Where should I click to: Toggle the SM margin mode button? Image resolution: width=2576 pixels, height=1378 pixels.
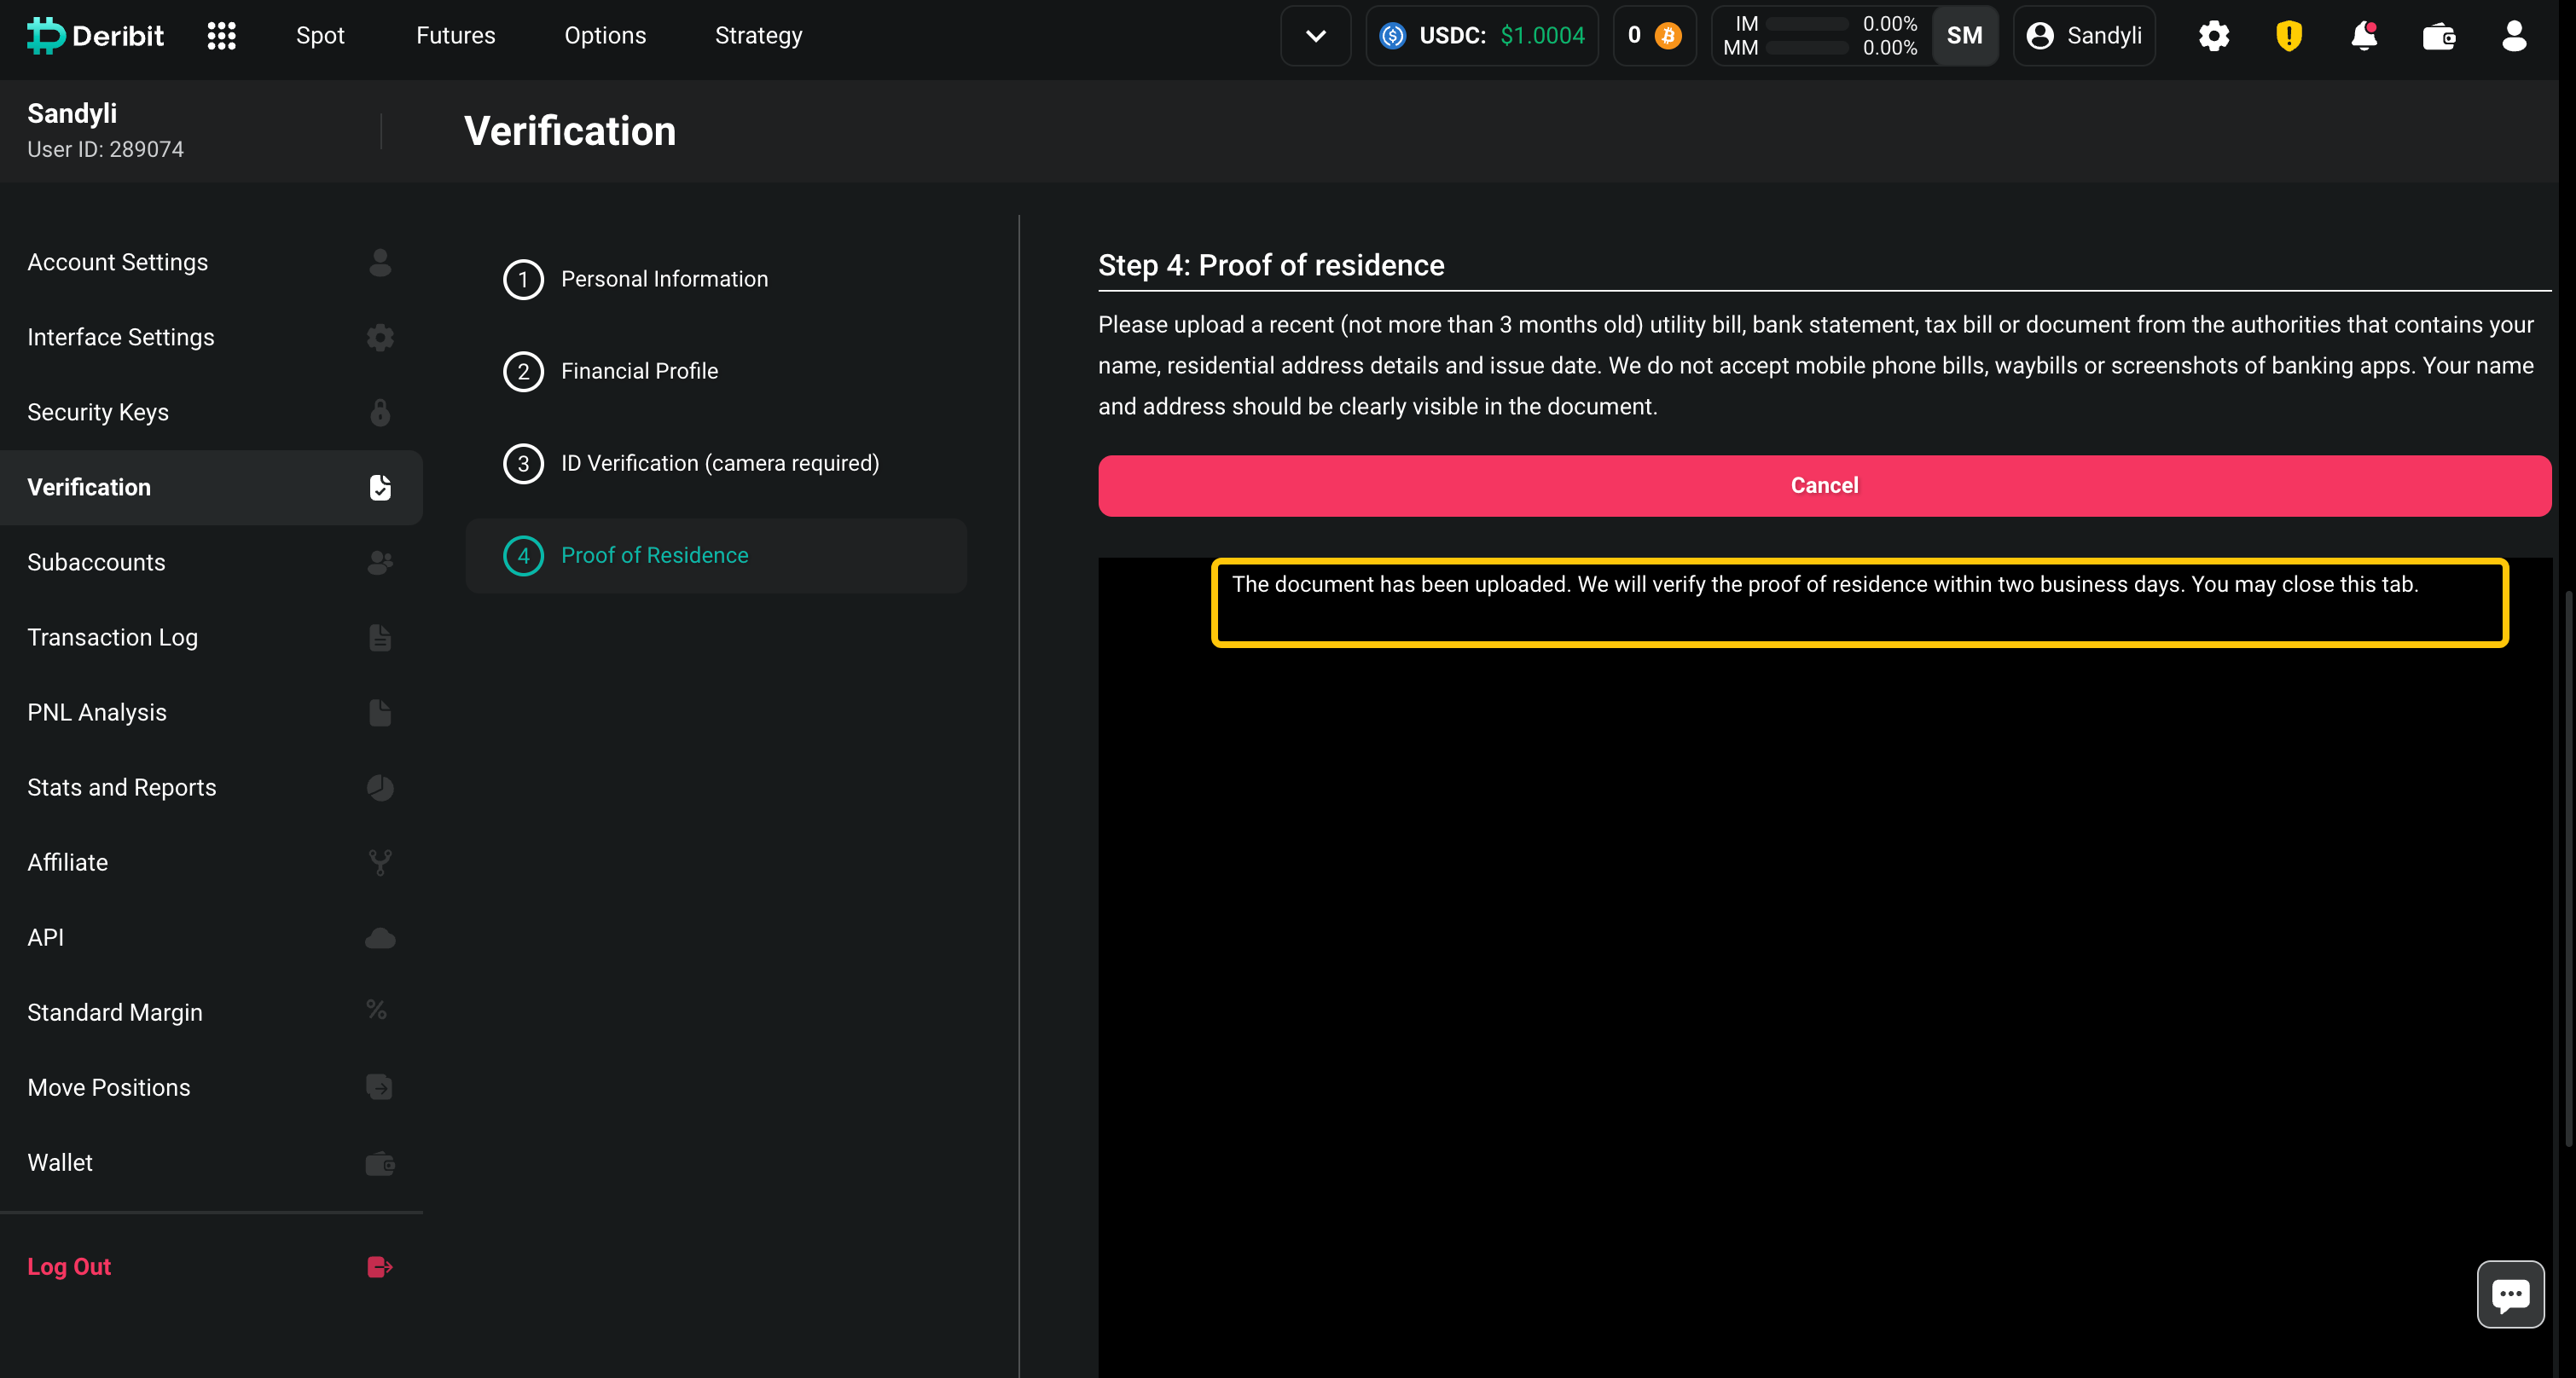(x=1964, y=36)
